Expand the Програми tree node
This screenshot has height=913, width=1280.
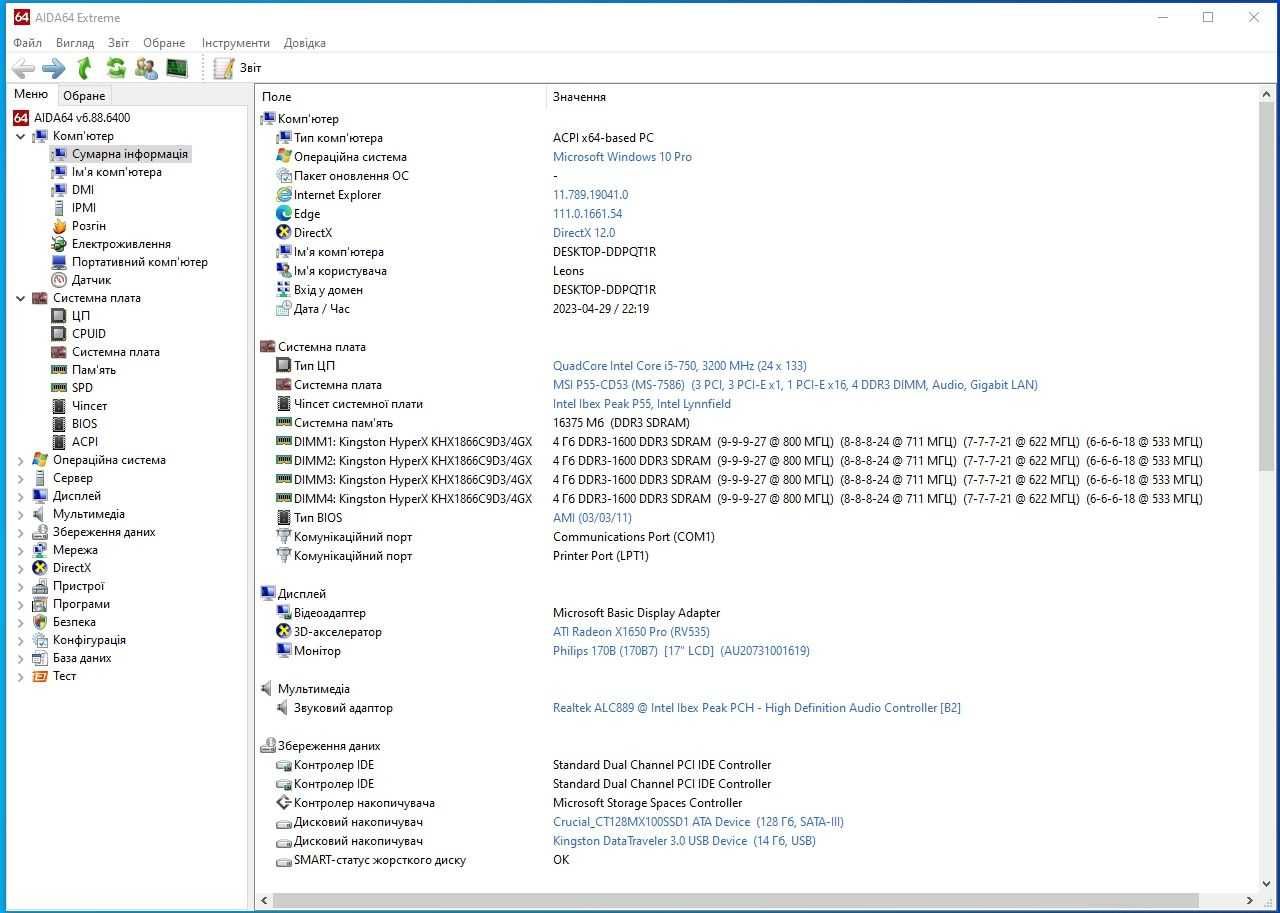(x=21, y=604)
